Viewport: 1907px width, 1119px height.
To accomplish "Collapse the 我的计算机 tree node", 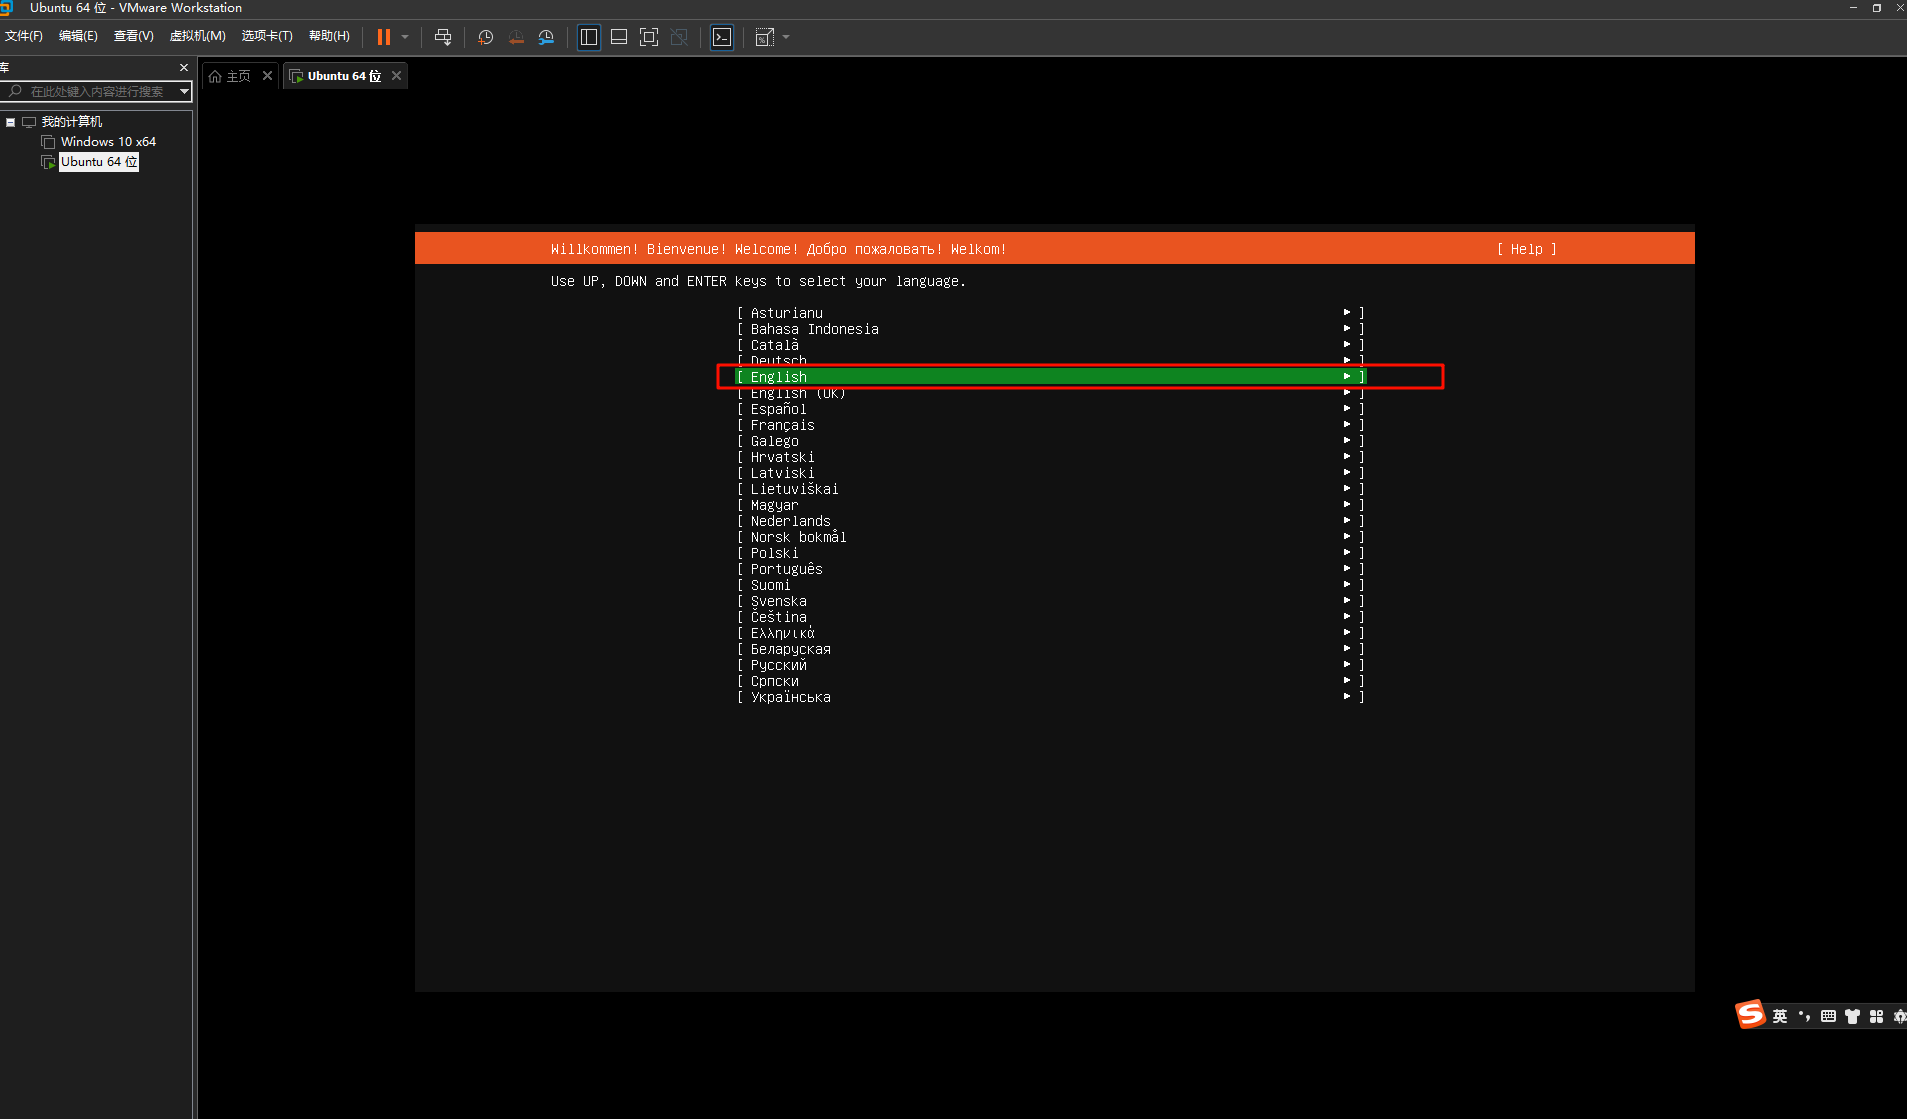I will 10,121.
